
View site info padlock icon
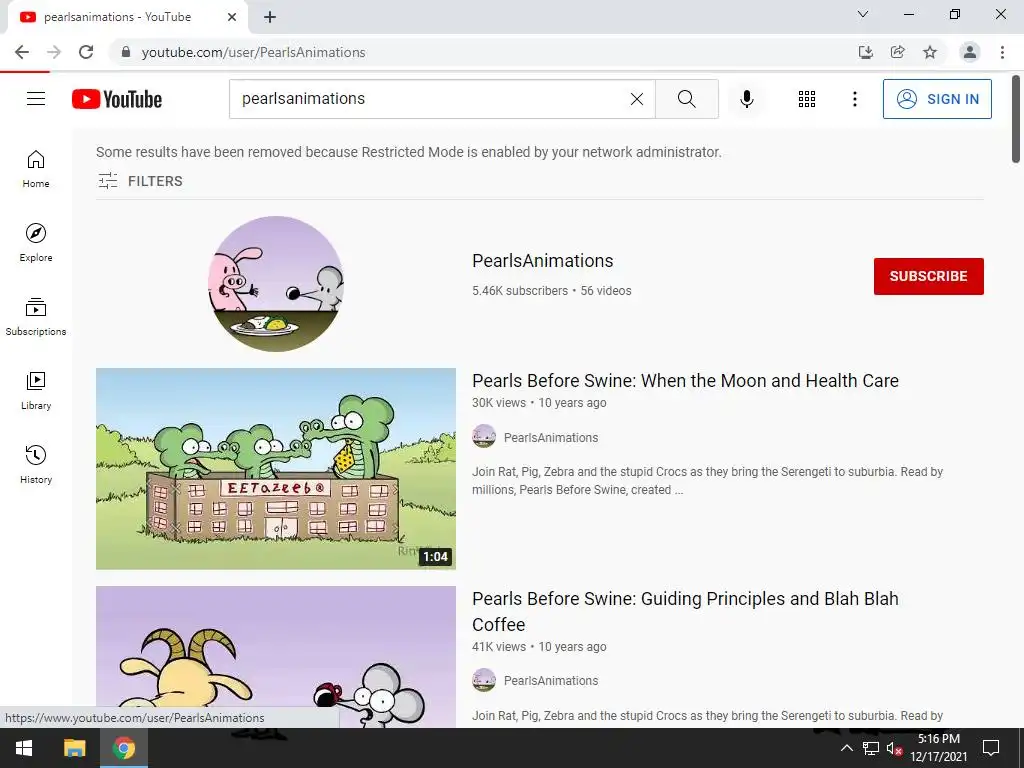(126, 52)
